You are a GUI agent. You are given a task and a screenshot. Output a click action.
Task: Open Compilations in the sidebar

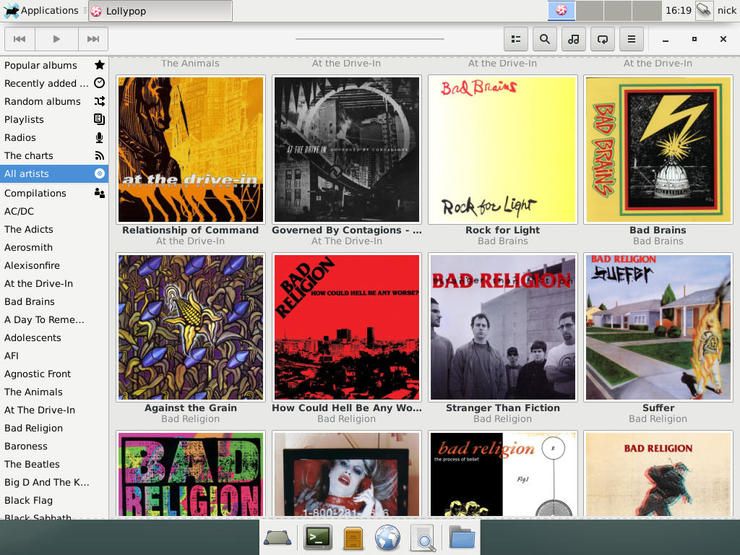tap(54, 193)
